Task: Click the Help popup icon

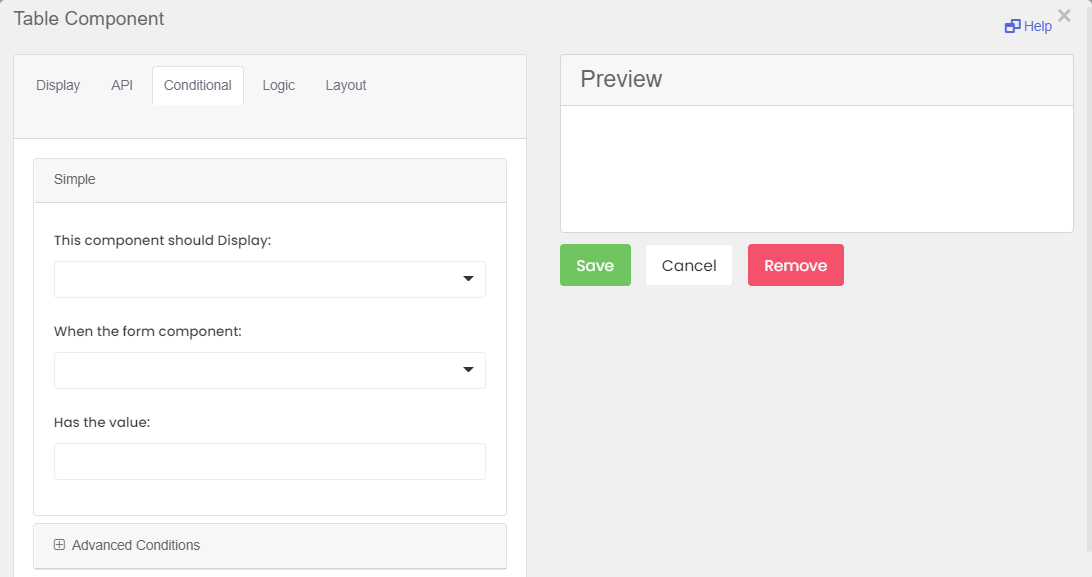Action: click(1012, 26)
